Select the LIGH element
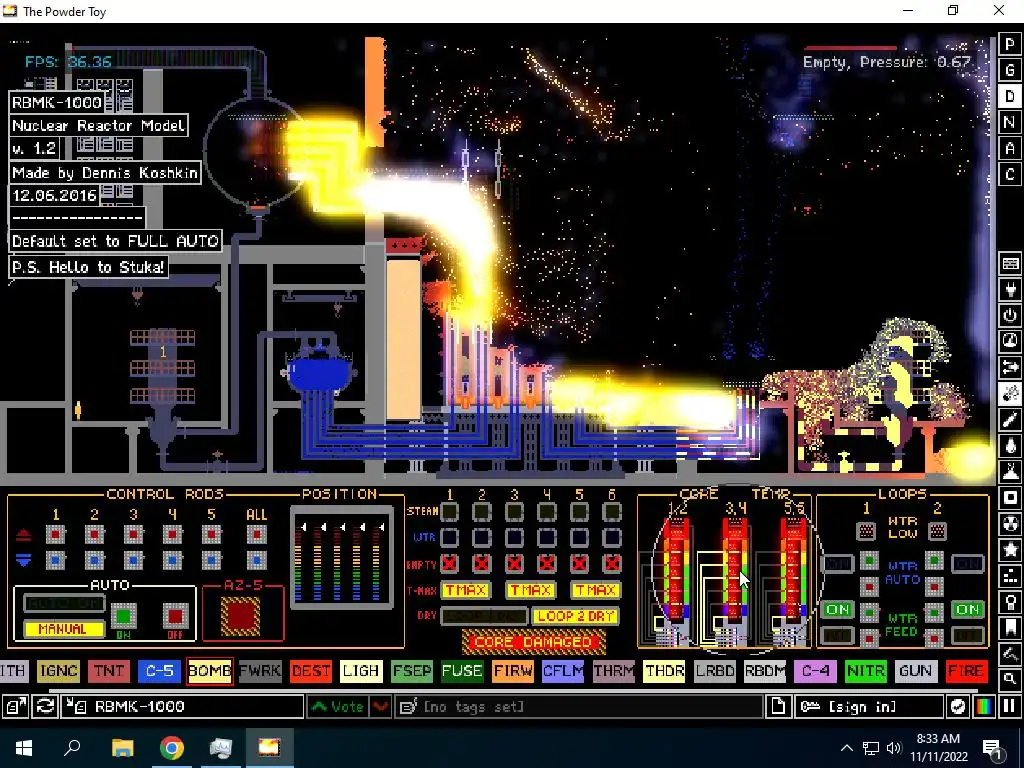This screenshot has height=768, width=1024. [x=360, y=671]
